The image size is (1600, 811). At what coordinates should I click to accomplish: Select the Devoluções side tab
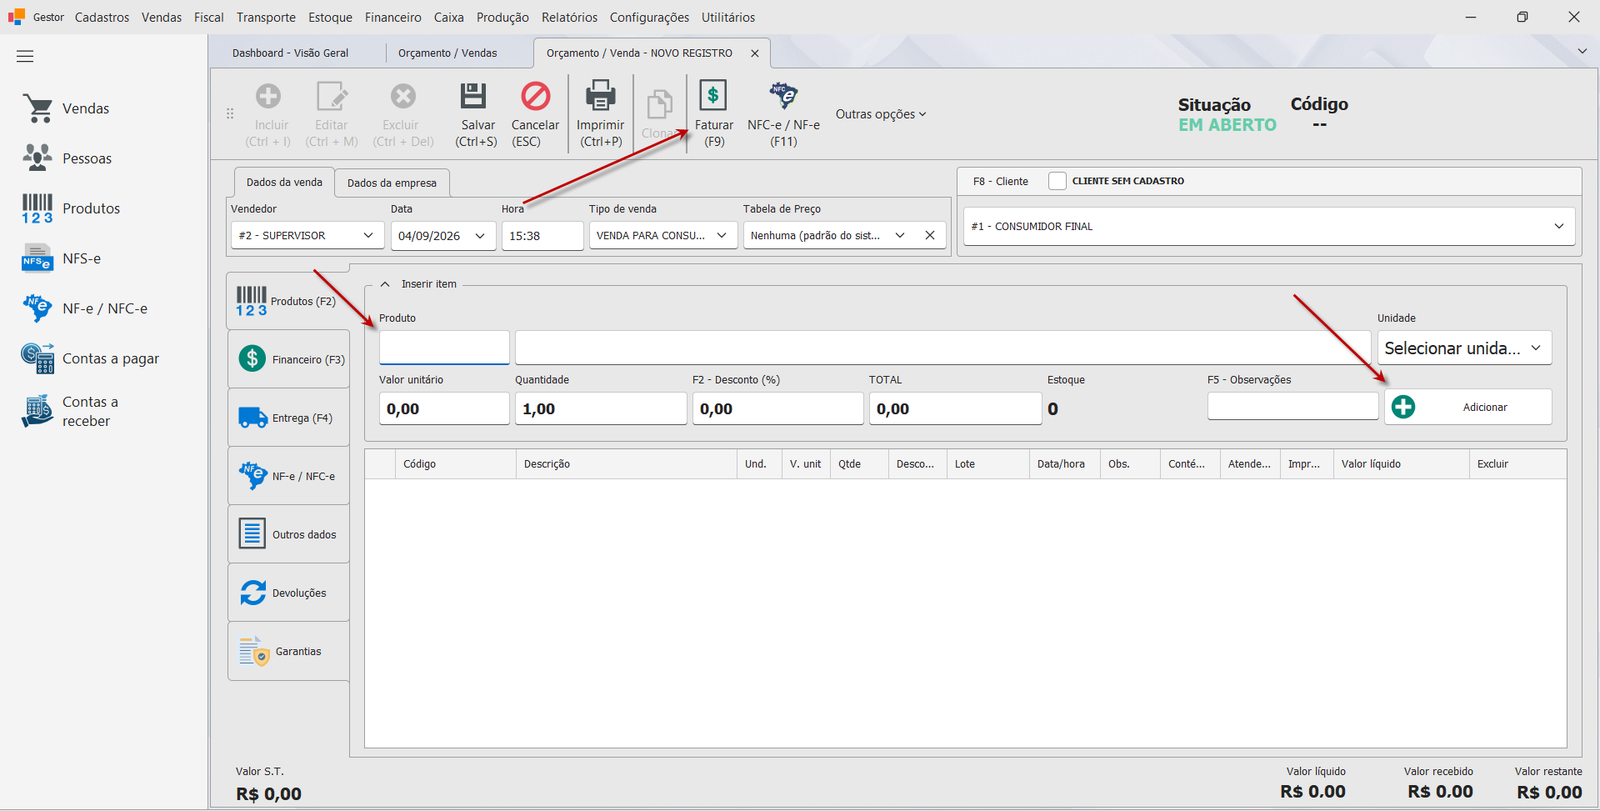pyautogui.click(x=289, y=593)
